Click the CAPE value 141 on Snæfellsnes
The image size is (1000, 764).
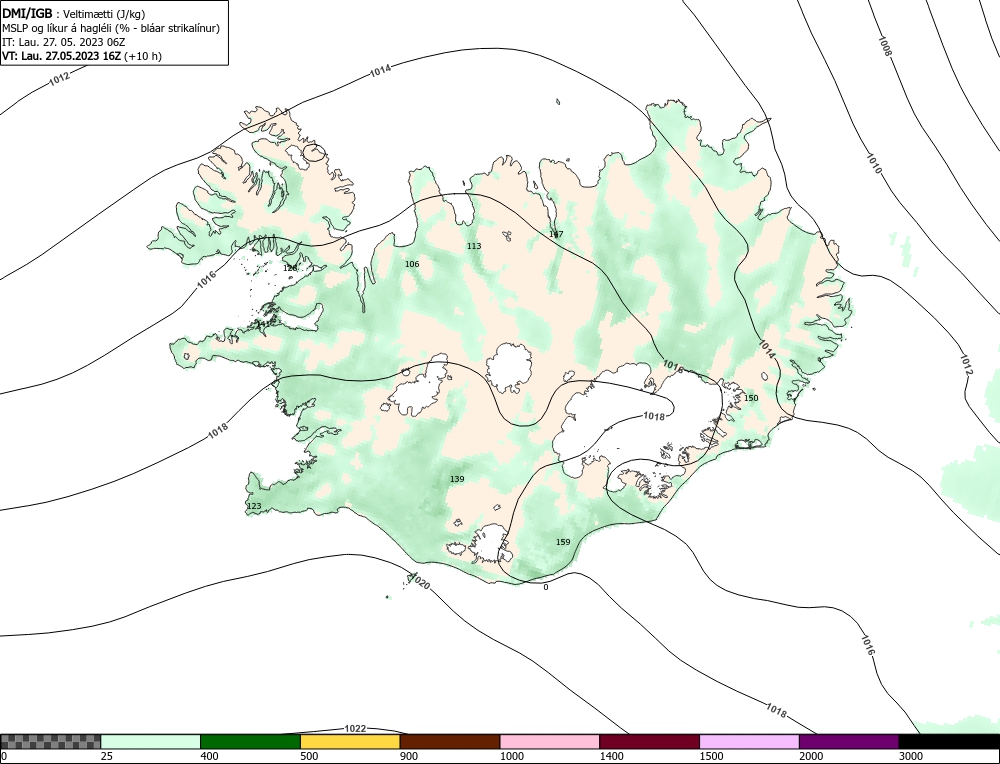pyautogui.click(x=263, y=324)
